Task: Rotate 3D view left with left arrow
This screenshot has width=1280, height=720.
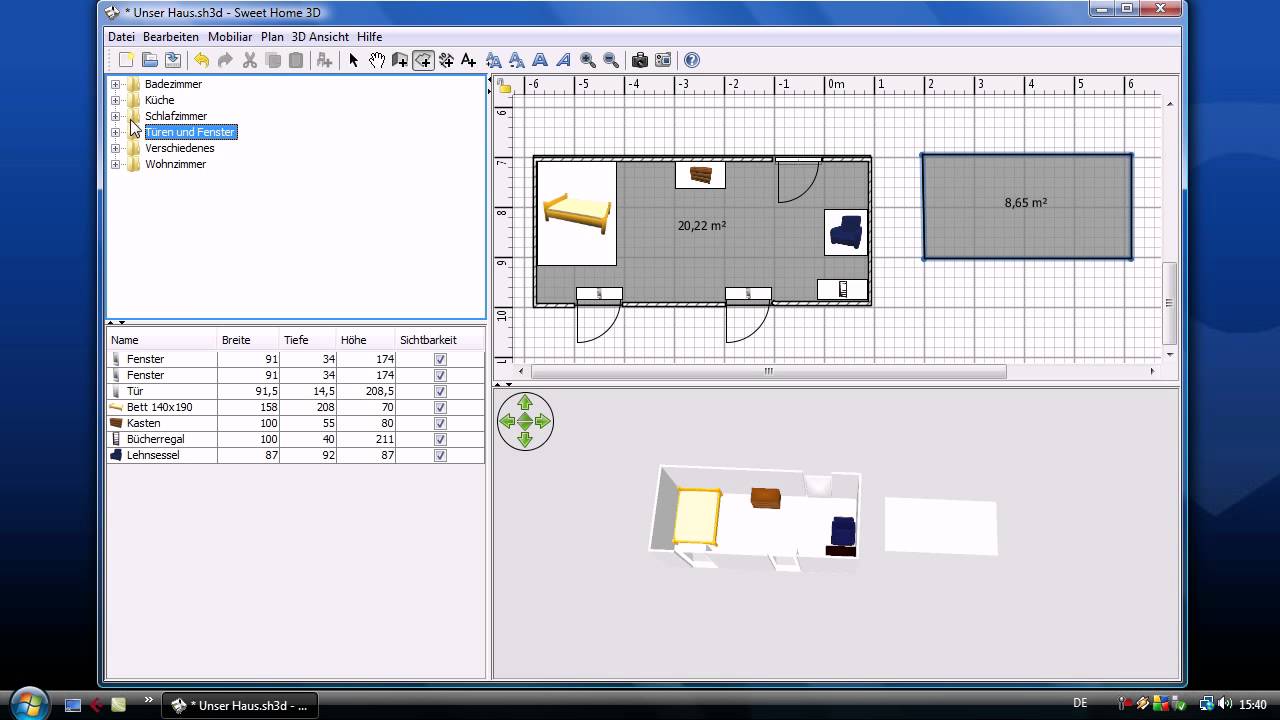Action: click(x=507, y=421)
